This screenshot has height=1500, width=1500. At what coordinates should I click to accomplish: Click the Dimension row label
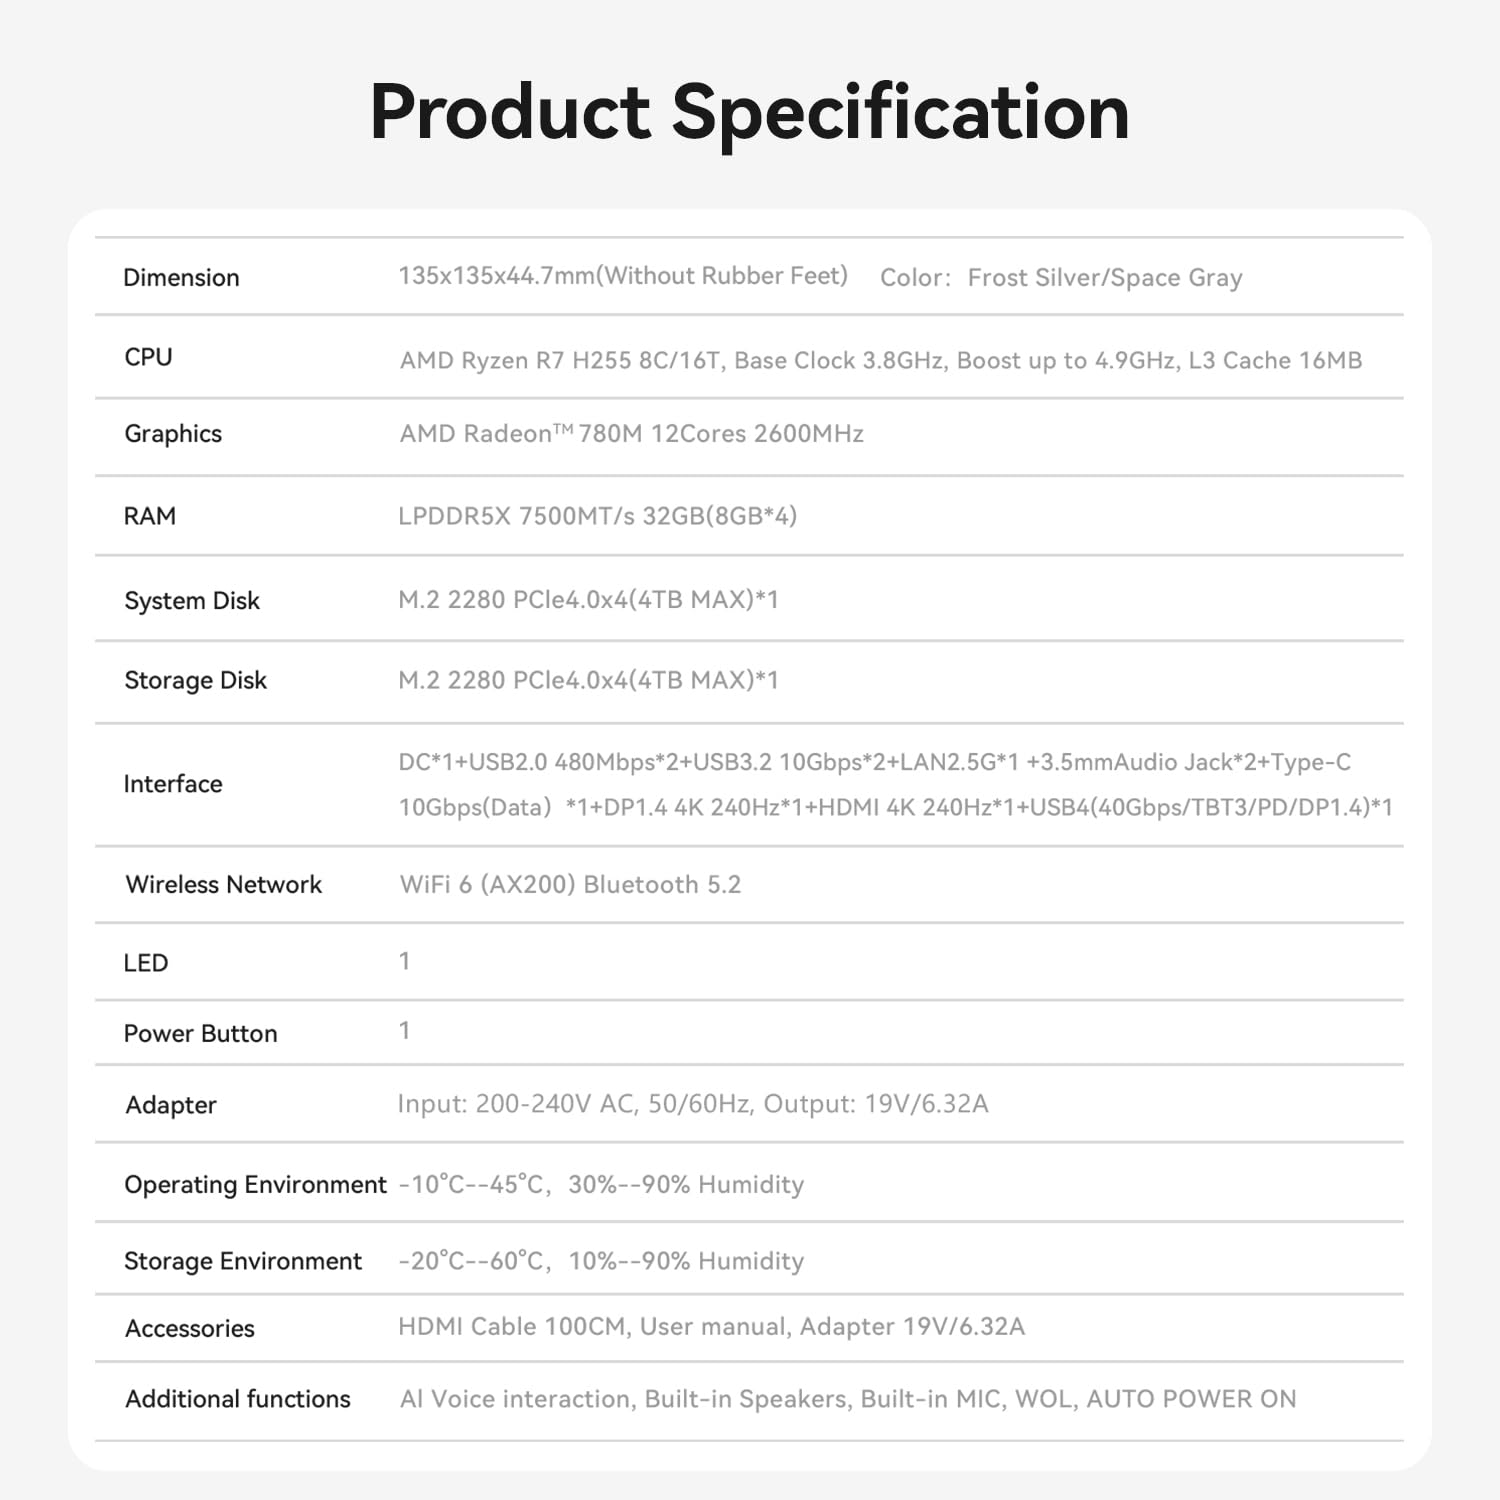181,278
